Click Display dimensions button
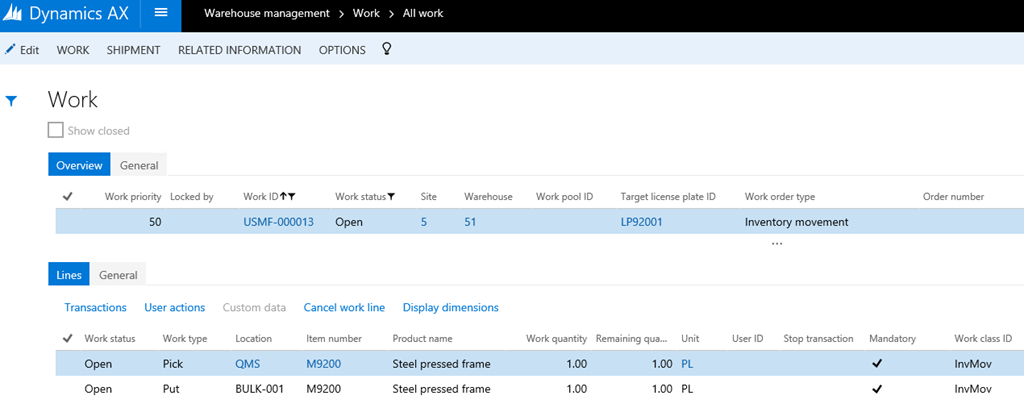This screenshot has height=404, width=1024. (450, 308)
